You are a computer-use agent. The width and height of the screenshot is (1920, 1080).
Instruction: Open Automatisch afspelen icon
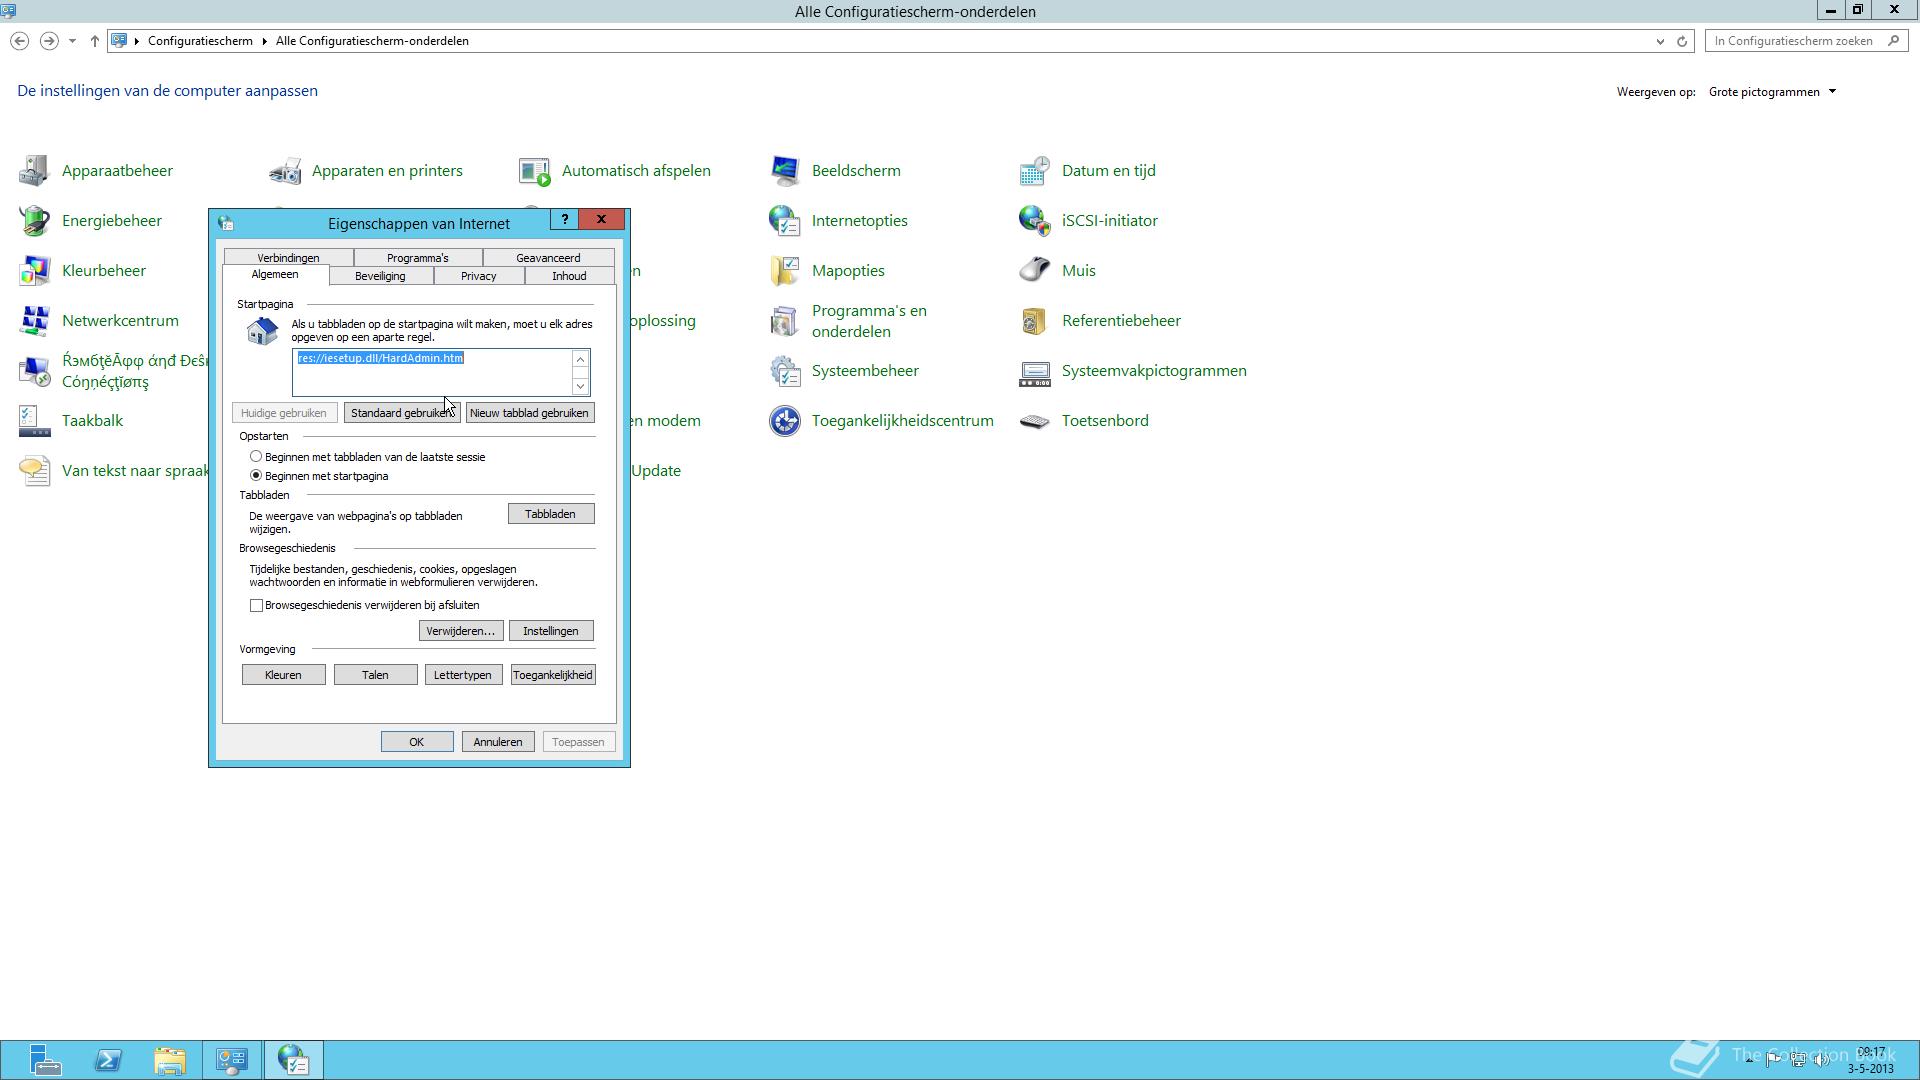click(535, 171)
